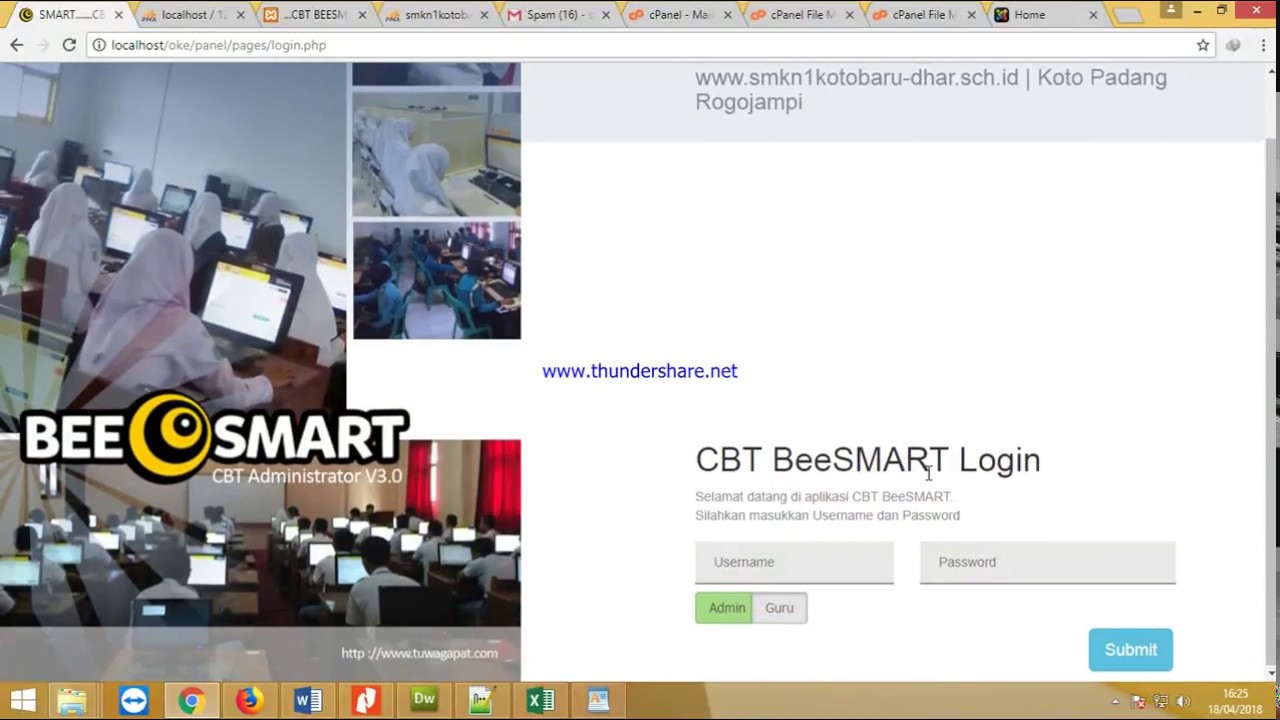Viewport: 1280px width, 720px height.
Task: View site information icon in address bar
Action: click(x=99, y=45)
